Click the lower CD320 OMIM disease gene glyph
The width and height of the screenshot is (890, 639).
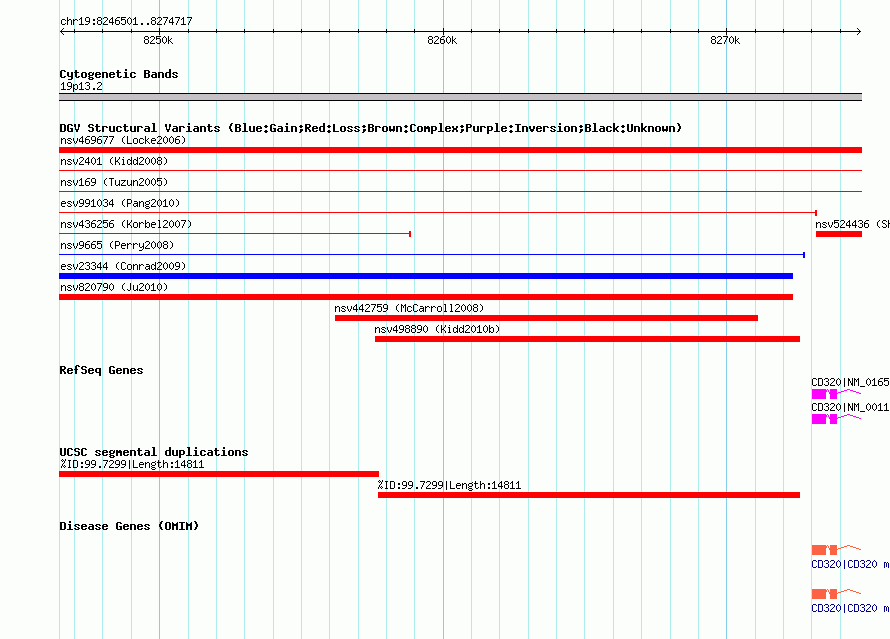pos(836,594)
